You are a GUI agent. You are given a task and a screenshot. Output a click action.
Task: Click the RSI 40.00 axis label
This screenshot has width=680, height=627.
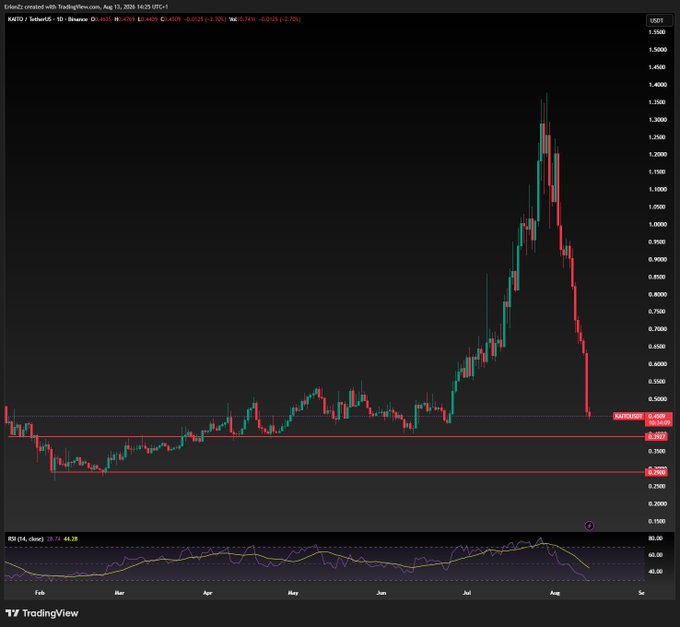[655, 571]
